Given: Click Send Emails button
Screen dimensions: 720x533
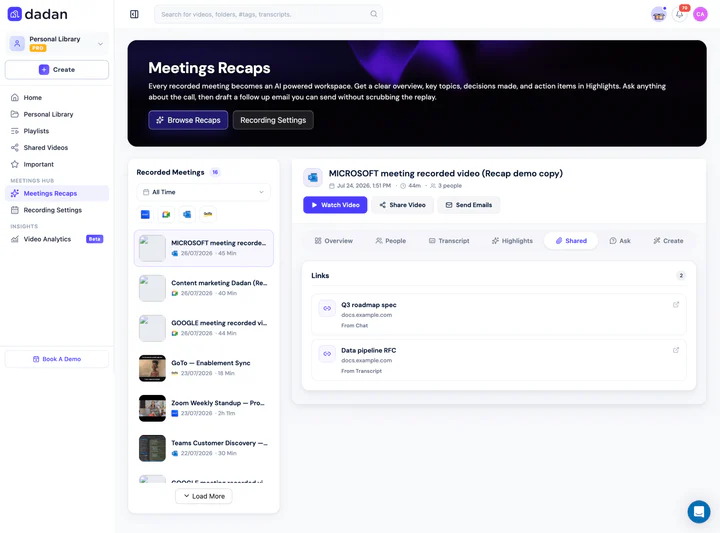Looking at the screenshot, I should (468, 205).
